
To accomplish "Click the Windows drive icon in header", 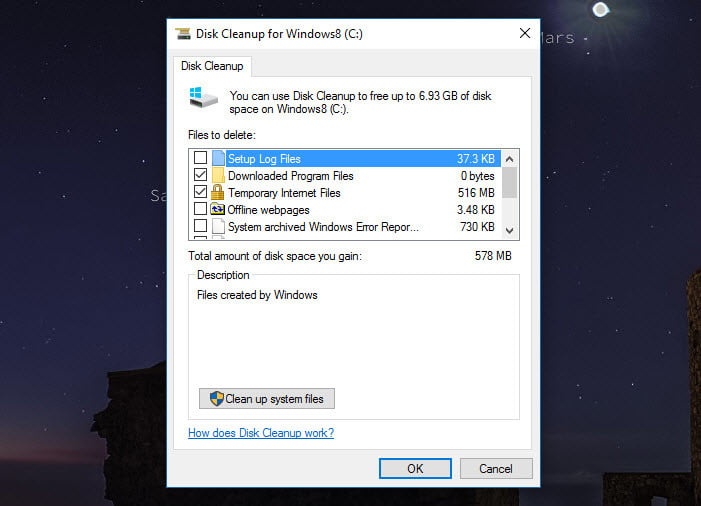I will 201,98.
